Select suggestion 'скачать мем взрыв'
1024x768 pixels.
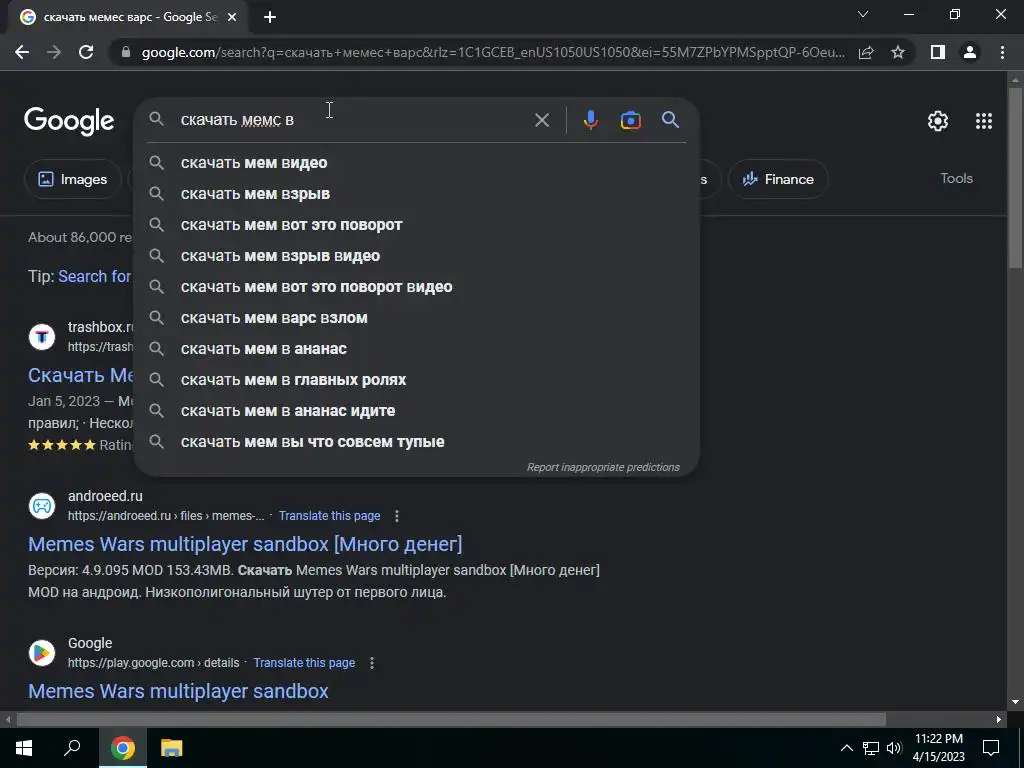click(417, 194)
